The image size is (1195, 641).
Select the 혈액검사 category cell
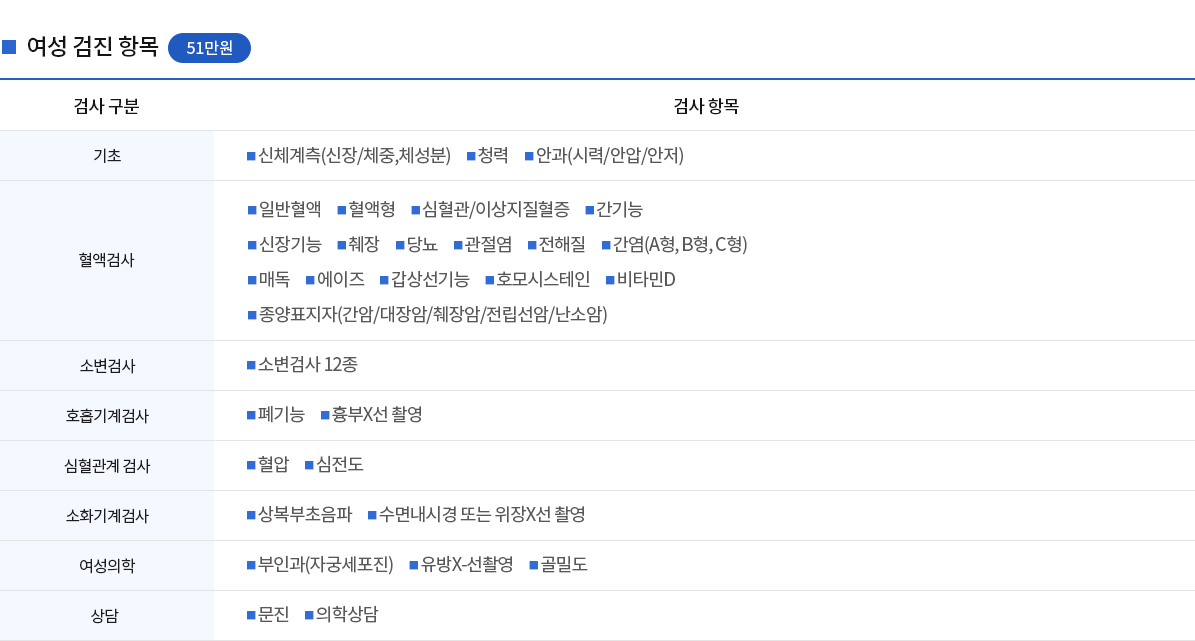(x=107, y=261)
